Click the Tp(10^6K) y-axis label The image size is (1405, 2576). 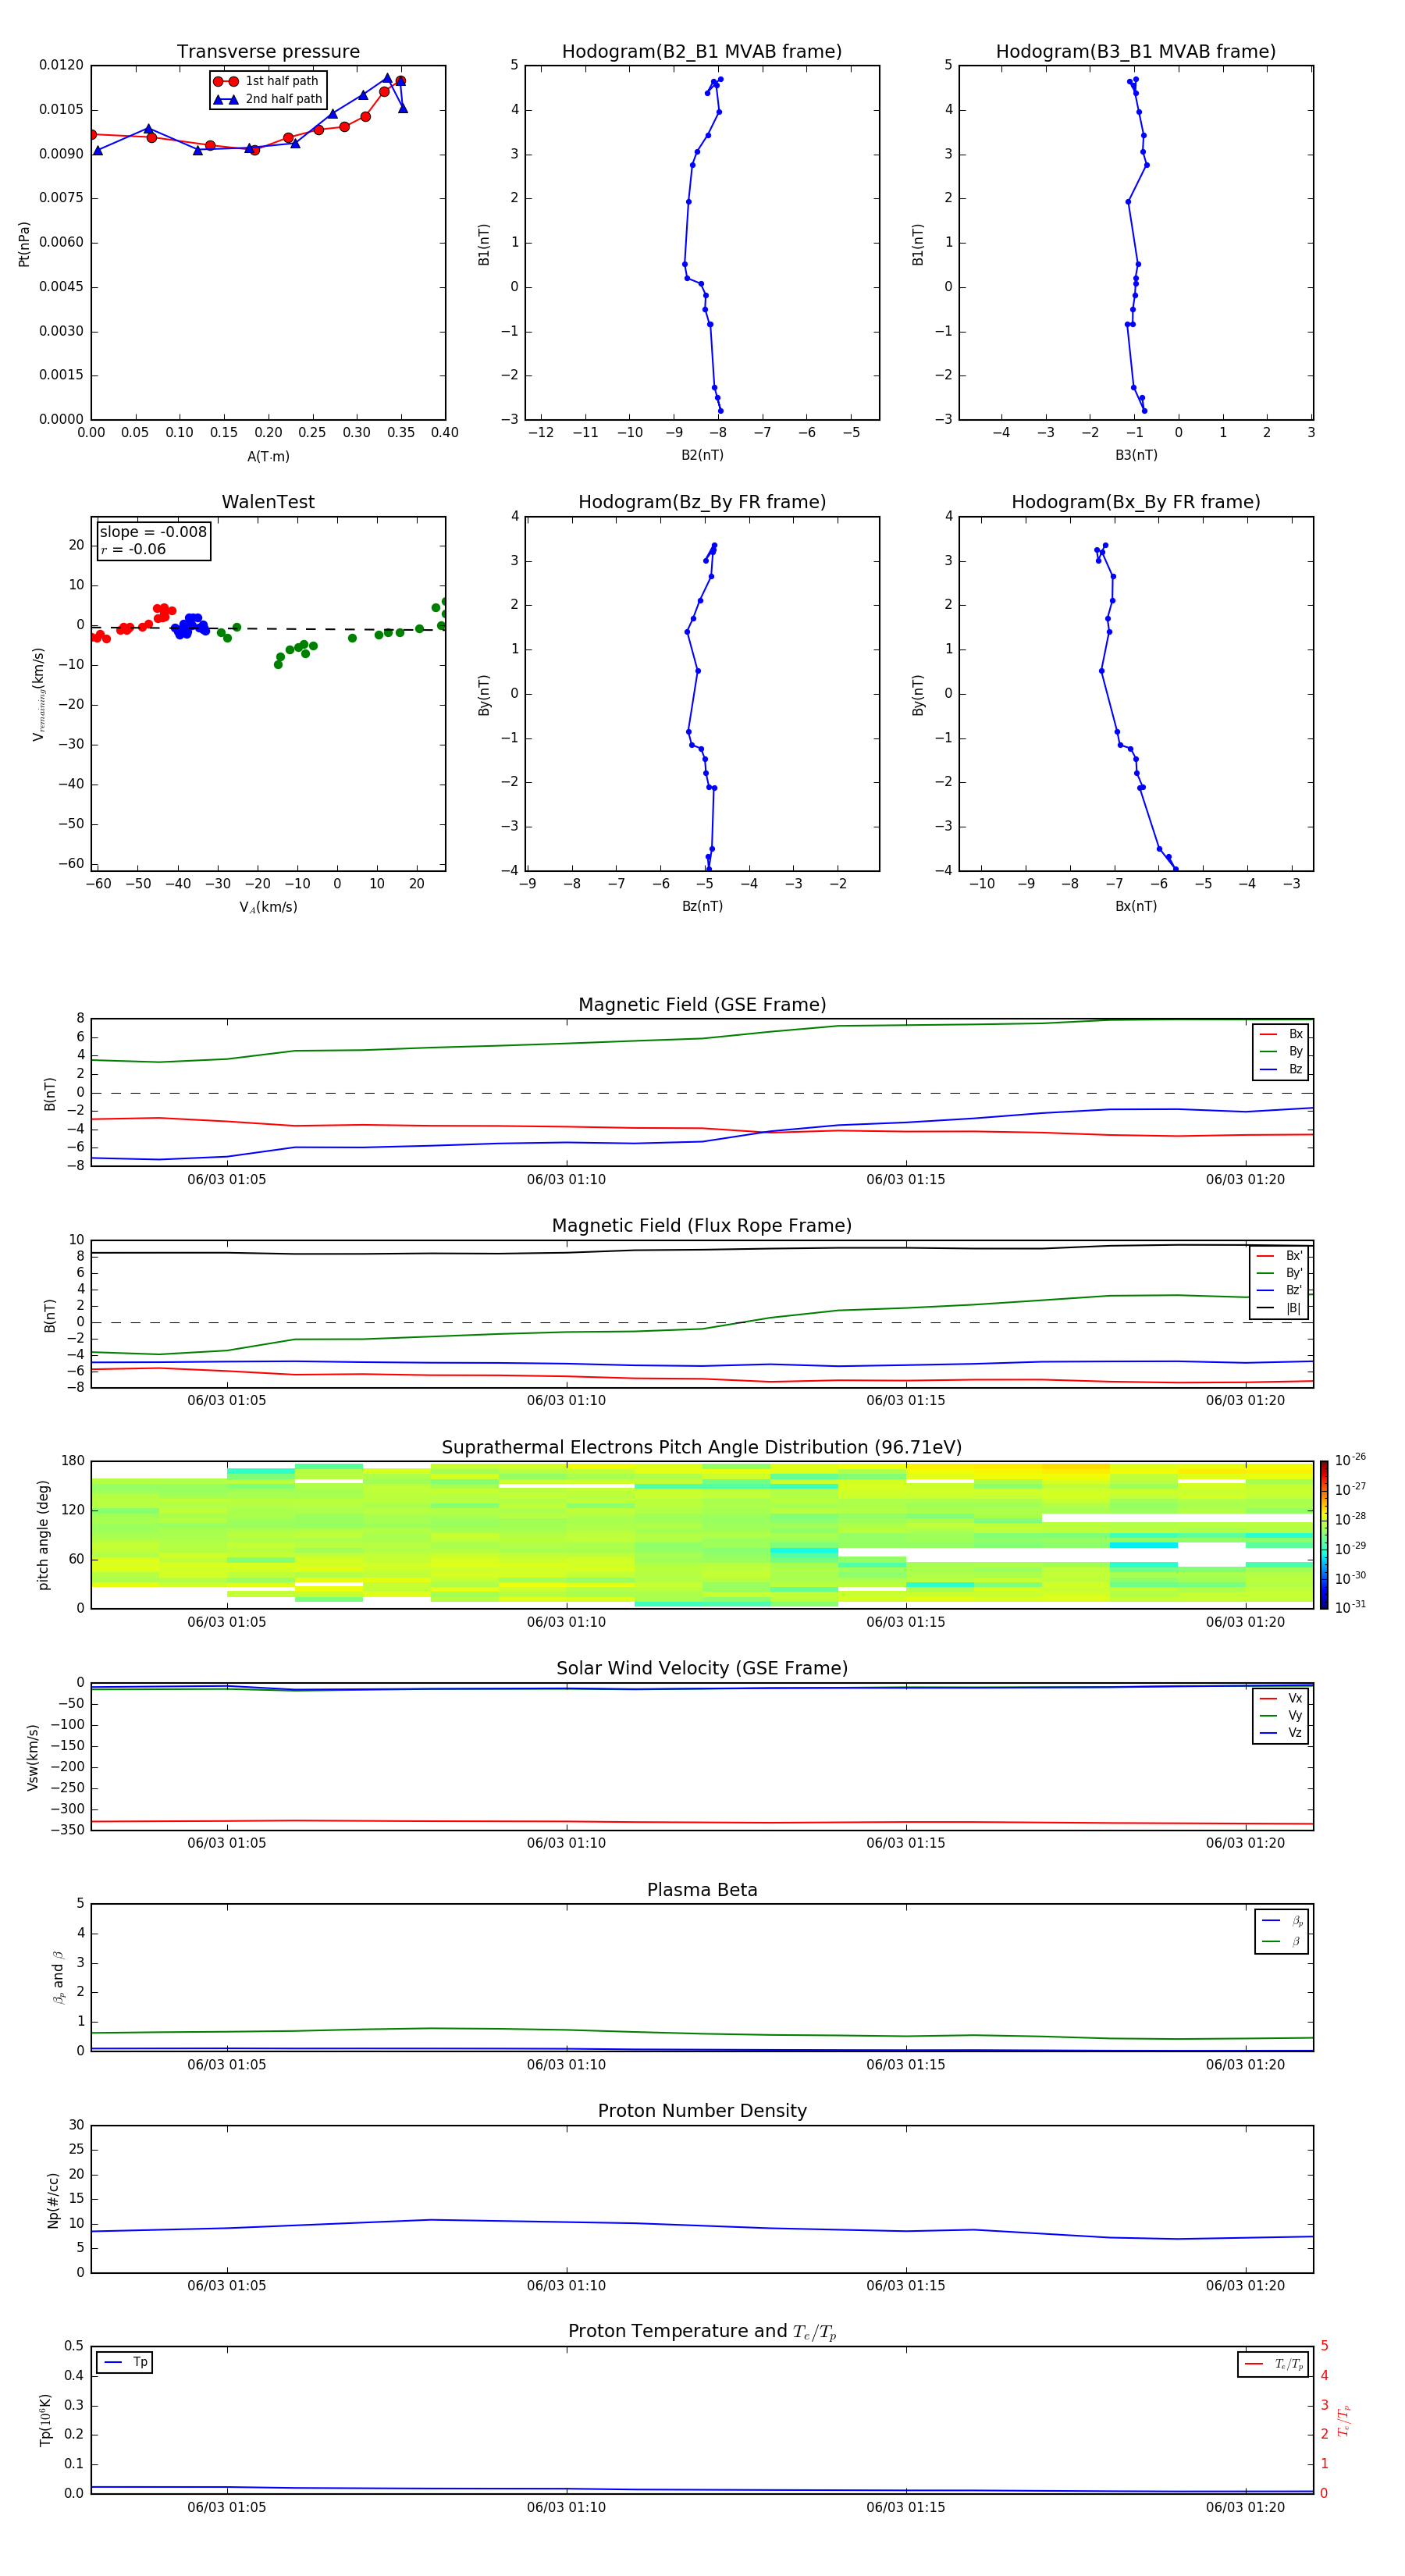(x=45, y=2420)
